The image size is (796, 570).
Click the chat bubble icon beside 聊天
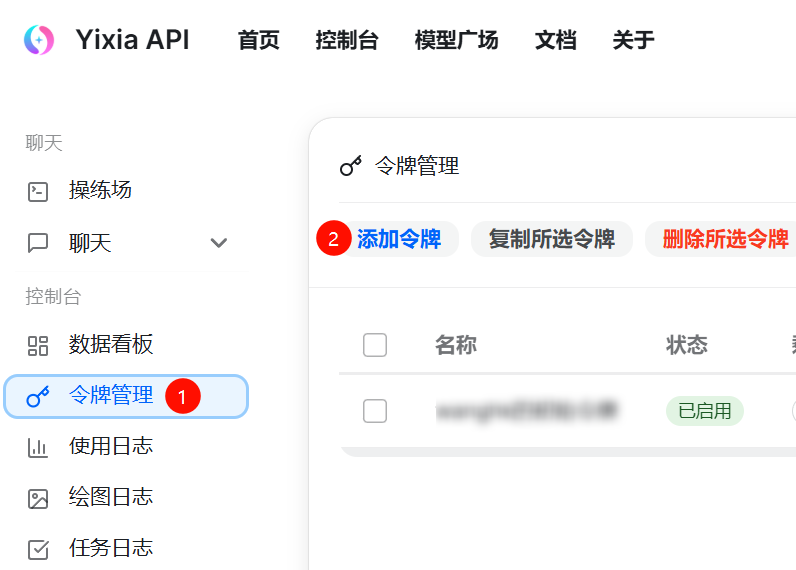(38, 243)
